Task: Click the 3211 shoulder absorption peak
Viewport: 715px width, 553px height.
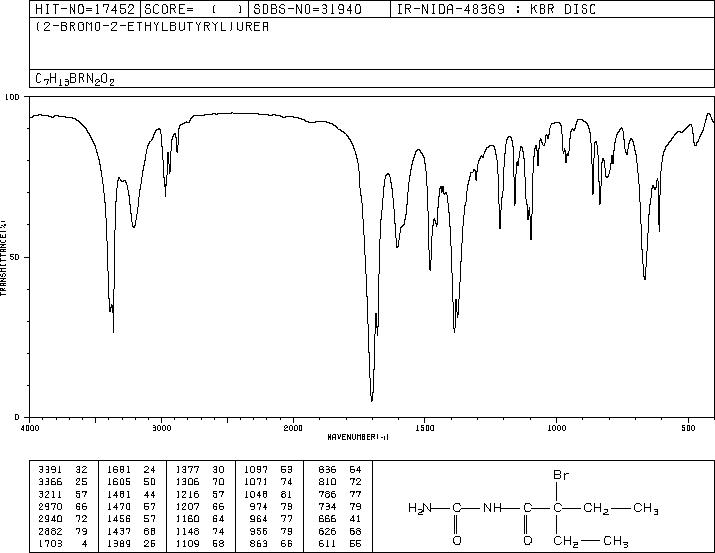Action: (134, 226)
